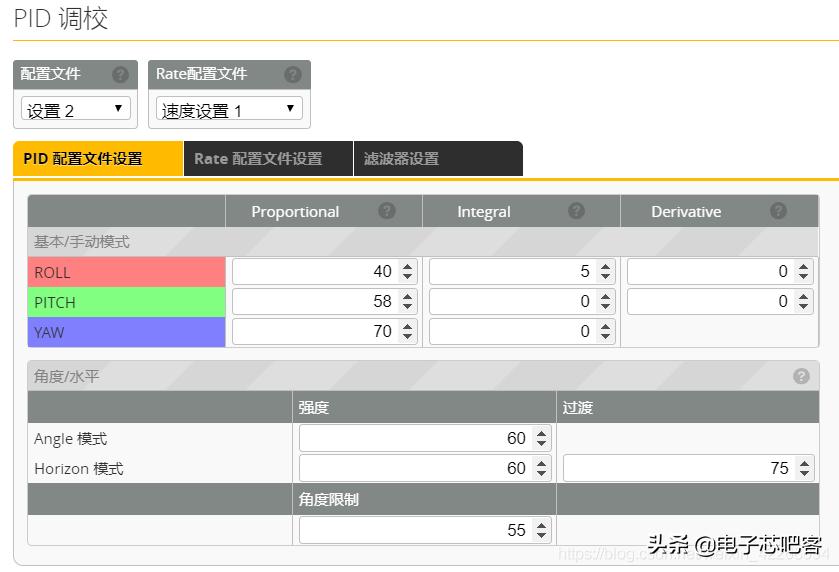Adjust PITCH Proportional stepper arrows

tap(408, 301)
